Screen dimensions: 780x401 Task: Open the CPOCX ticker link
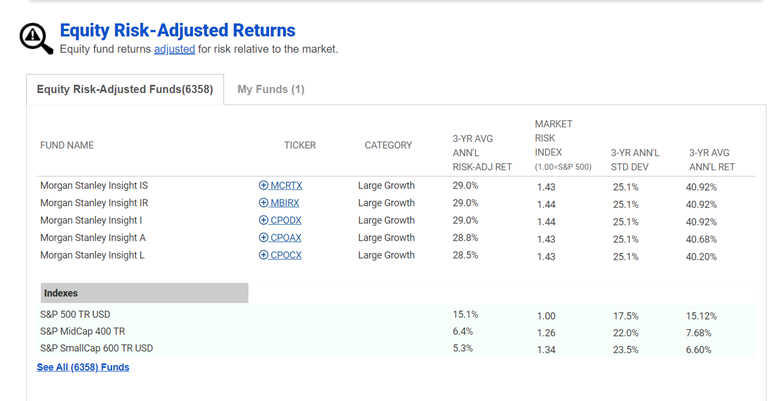286,255
